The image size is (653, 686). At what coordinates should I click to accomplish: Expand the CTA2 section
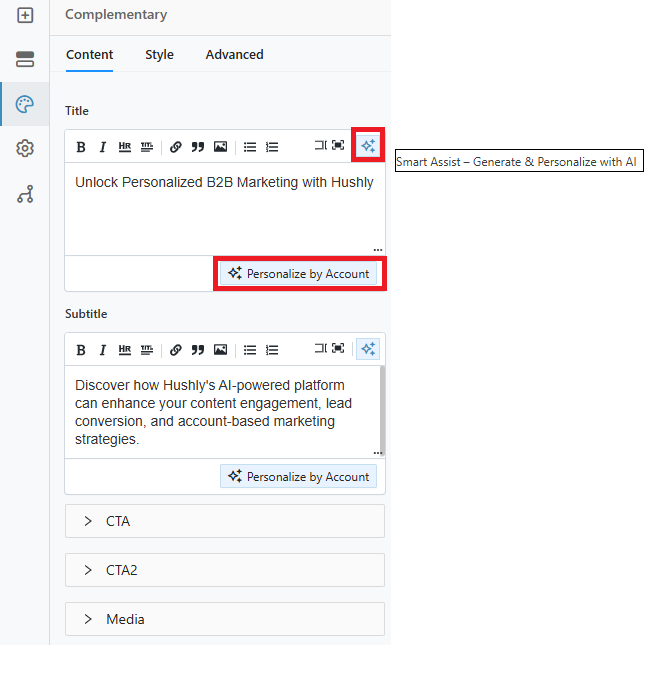pos(225,570)
